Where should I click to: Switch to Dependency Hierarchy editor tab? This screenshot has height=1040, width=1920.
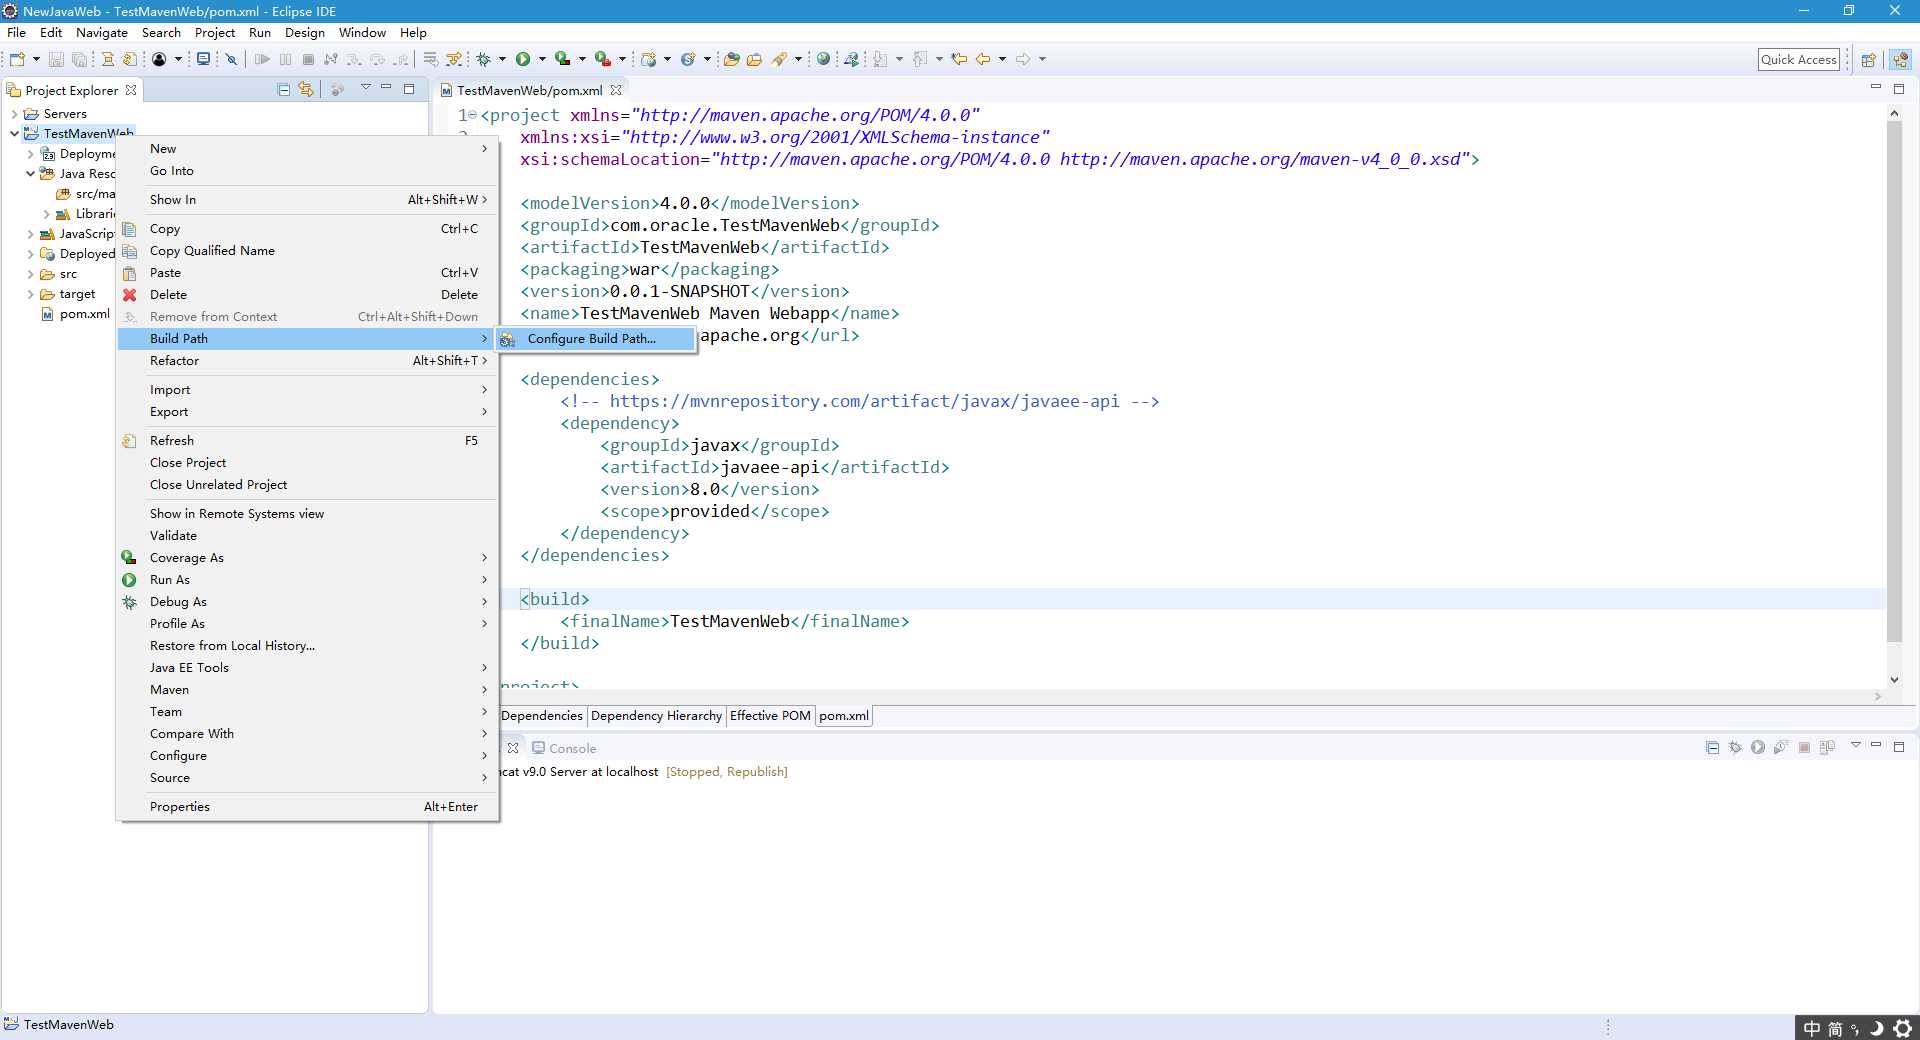click(656, 715)
